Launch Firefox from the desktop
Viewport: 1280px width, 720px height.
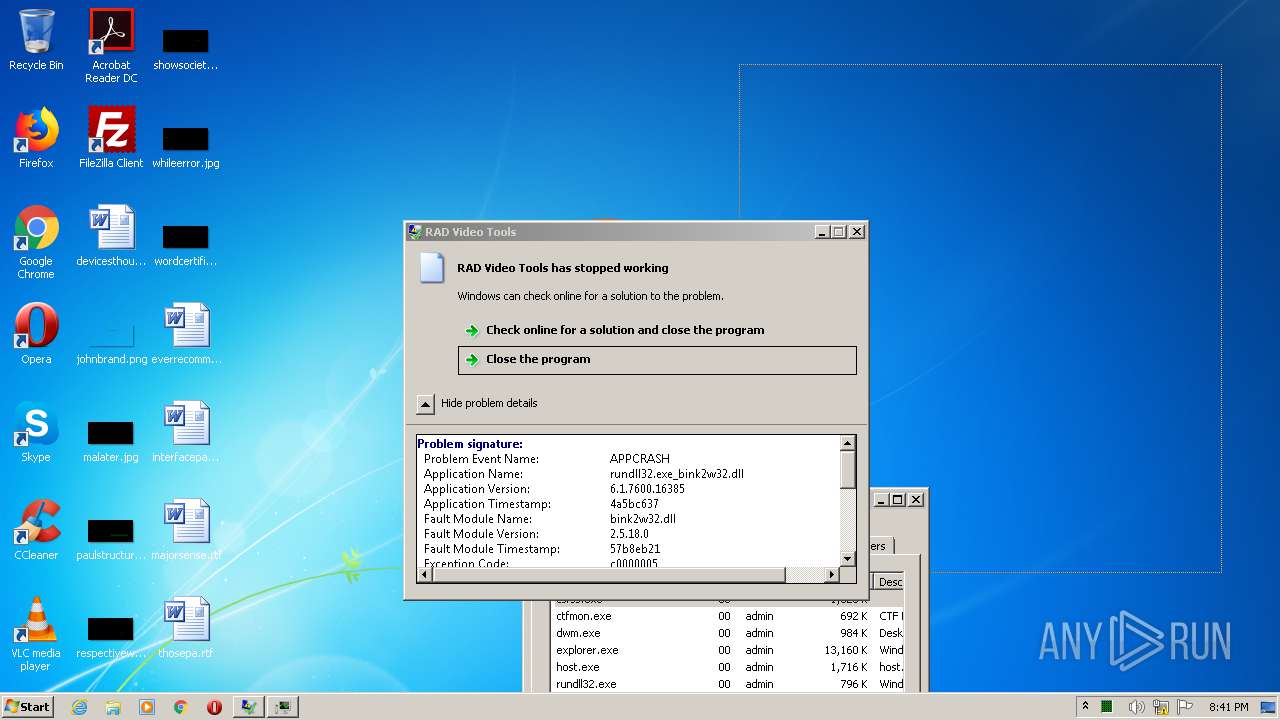coord(36,138)
